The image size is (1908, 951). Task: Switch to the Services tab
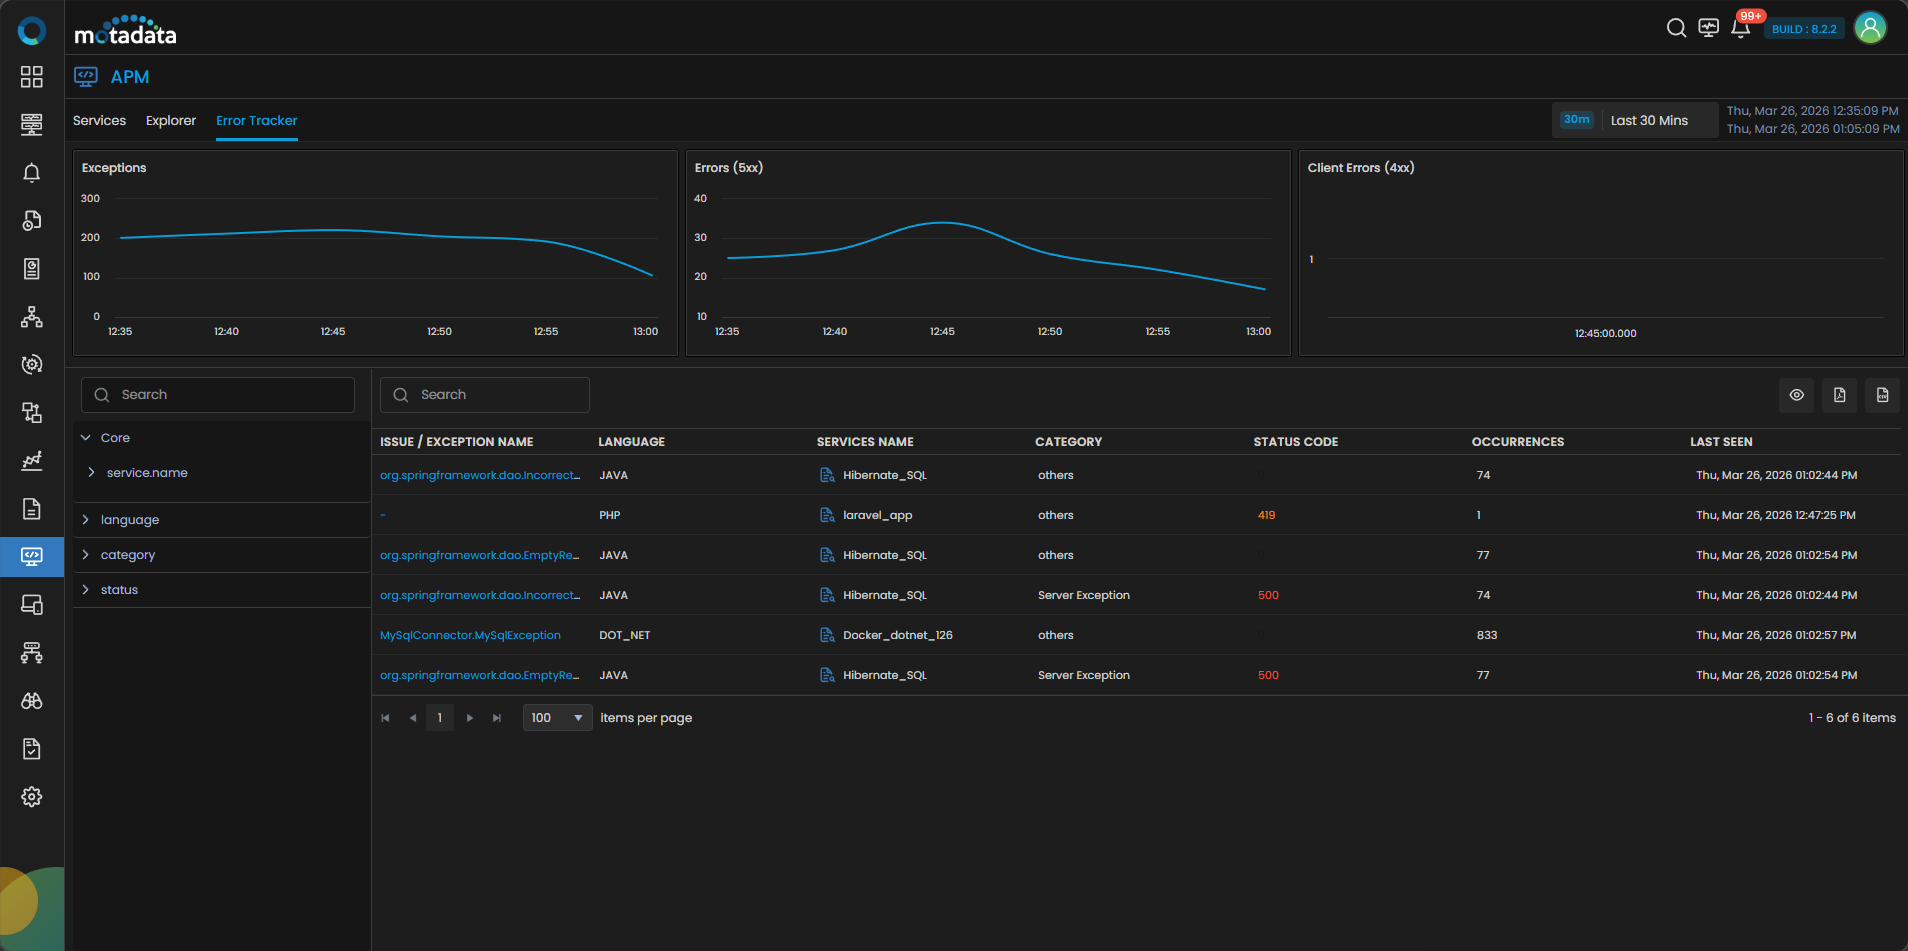(99, 121)
